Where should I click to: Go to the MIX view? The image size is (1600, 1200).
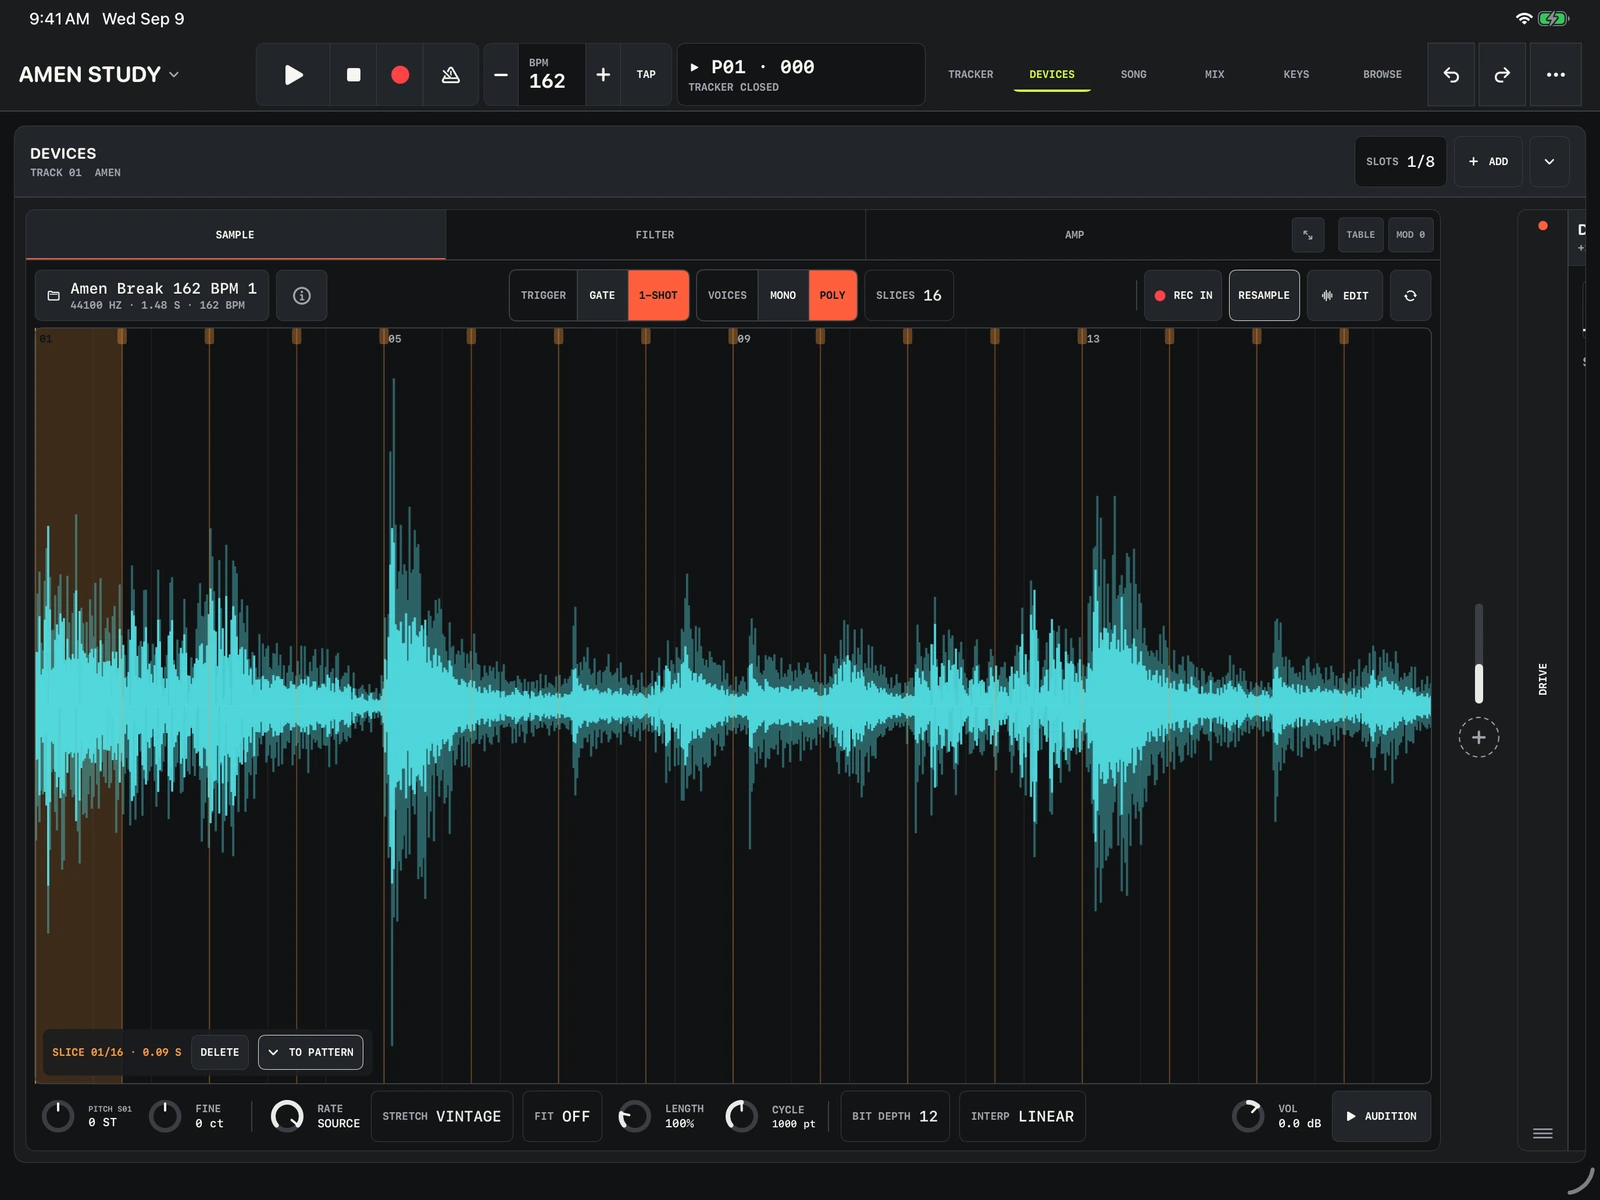(x=1214, y=75)
